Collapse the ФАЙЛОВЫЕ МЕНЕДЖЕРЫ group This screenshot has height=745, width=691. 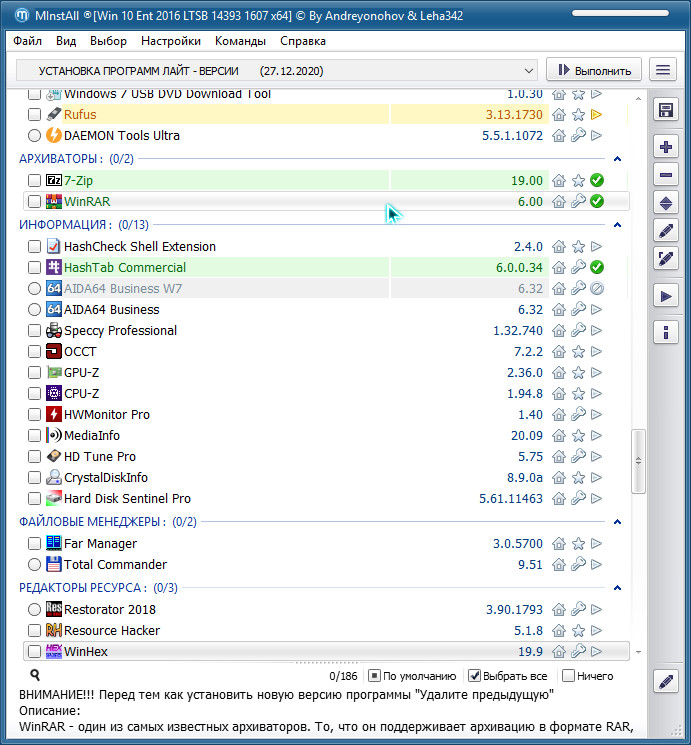617,522
